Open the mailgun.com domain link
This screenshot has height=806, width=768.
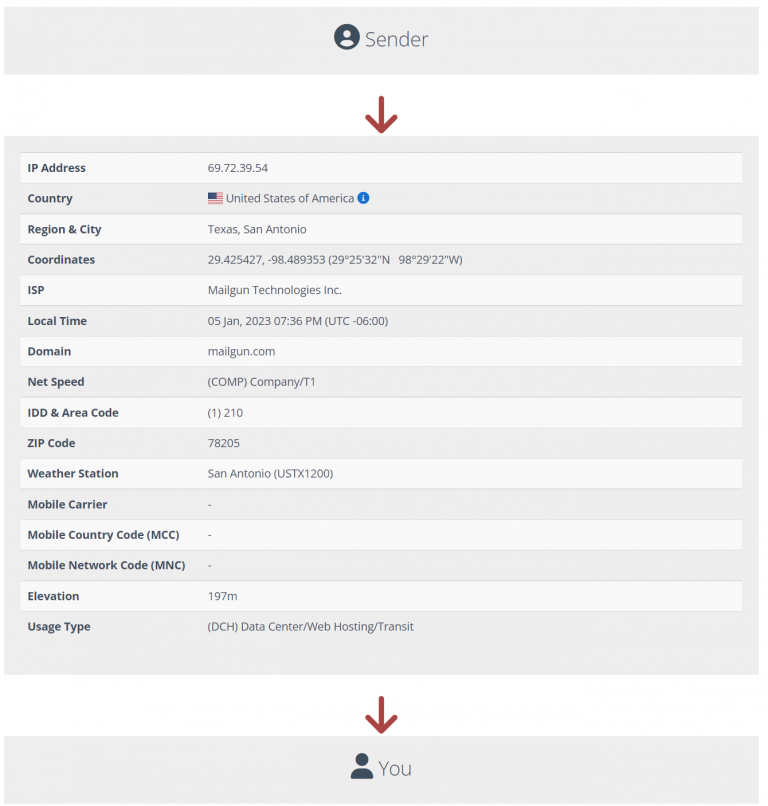(x=241, y=351)
